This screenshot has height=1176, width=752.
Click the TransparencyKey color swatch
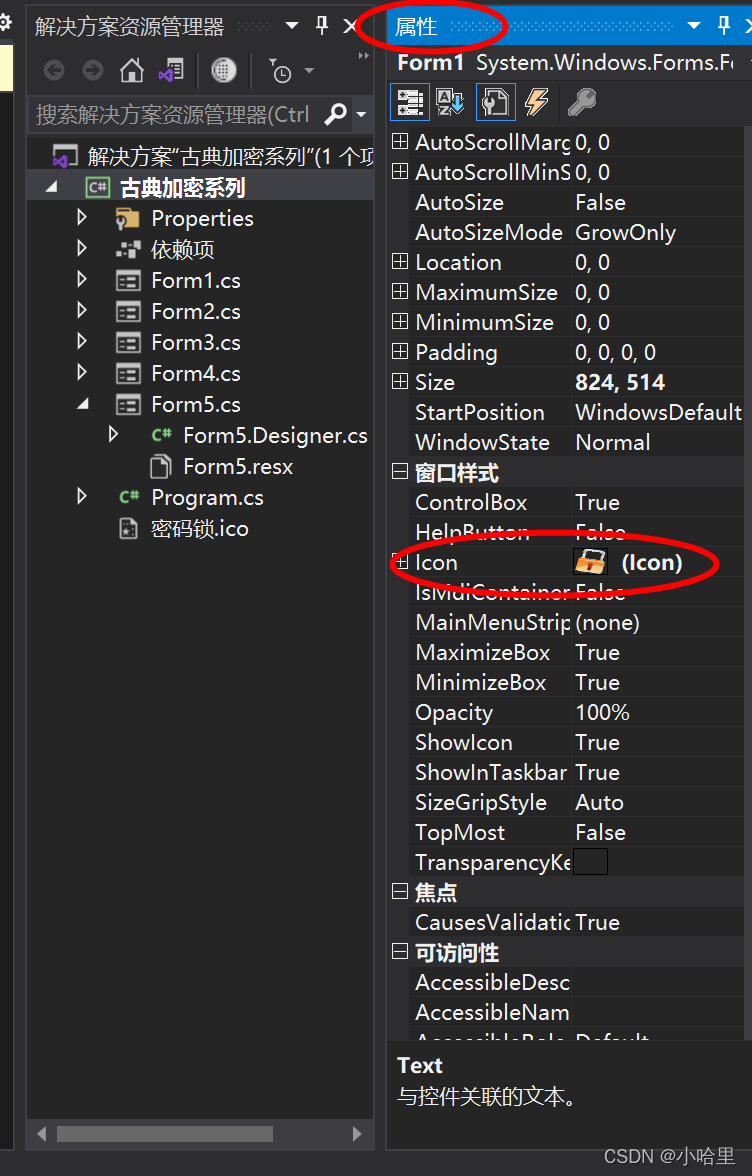(590, 862)
